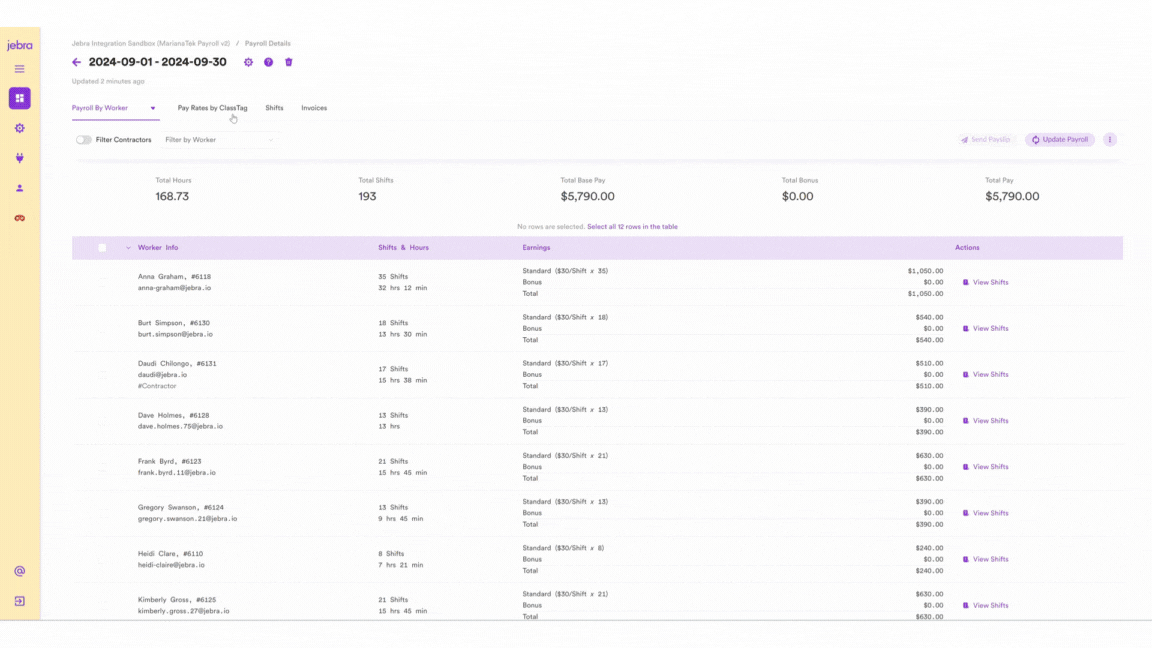Click 'Select all 12 rows in the table'
Image resolution: width=1152 pixels, height=648 pixels.
[632, 227]
